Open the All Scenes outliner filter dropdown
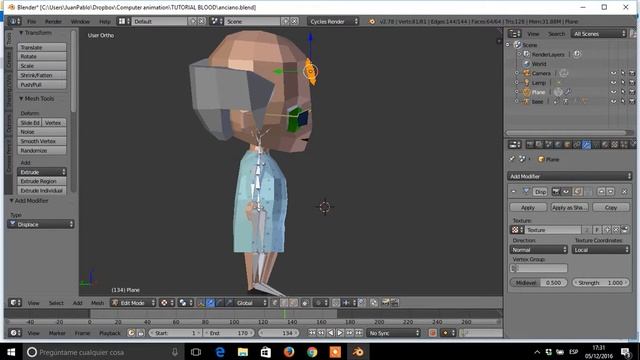 (599, 34)
